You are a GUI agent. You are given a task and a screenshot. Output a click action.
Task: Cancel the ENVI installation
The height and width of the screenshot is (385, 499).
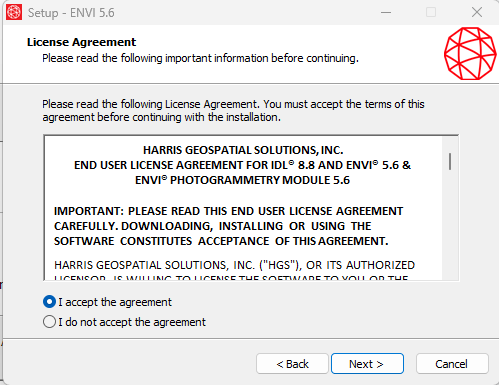click(452, 364)
